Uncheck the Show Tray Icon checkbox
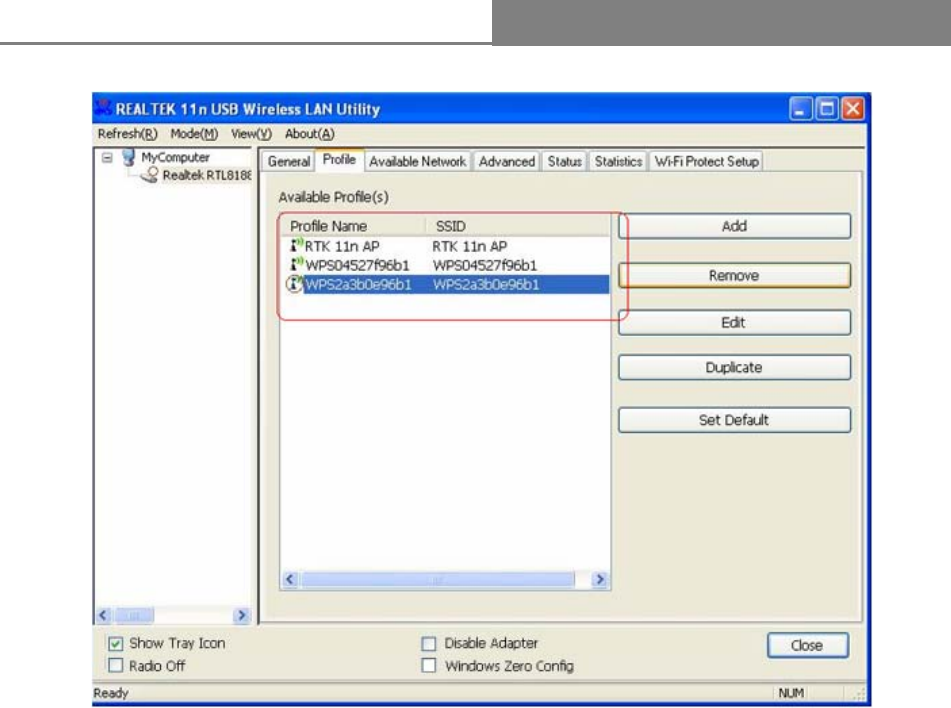The height and width of the screenshot is (708, 951). 115,643
